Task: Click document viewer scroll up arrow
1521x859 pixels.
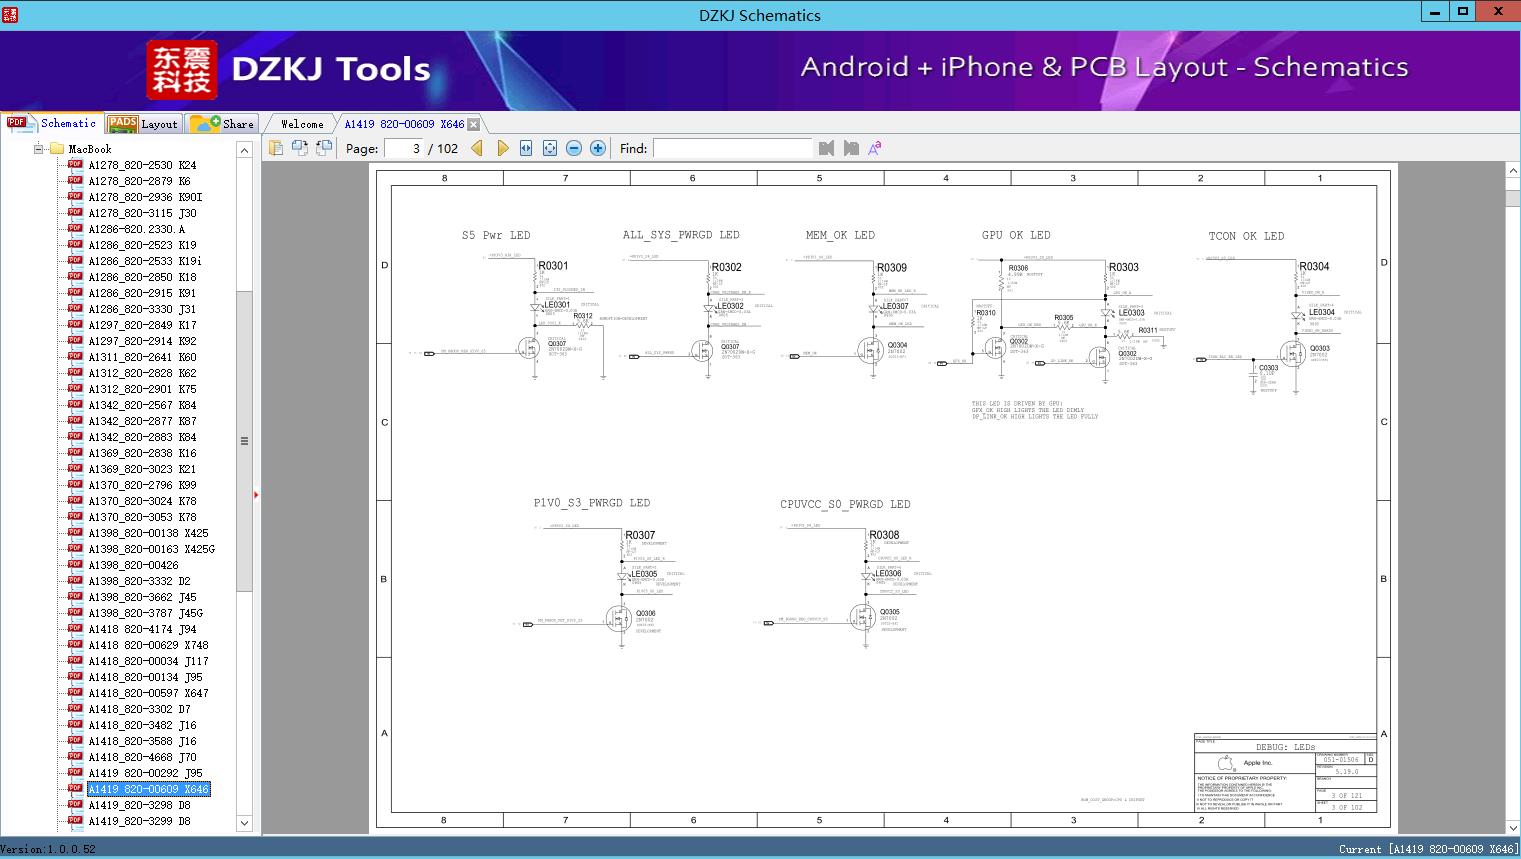Action: (1512, 171)
